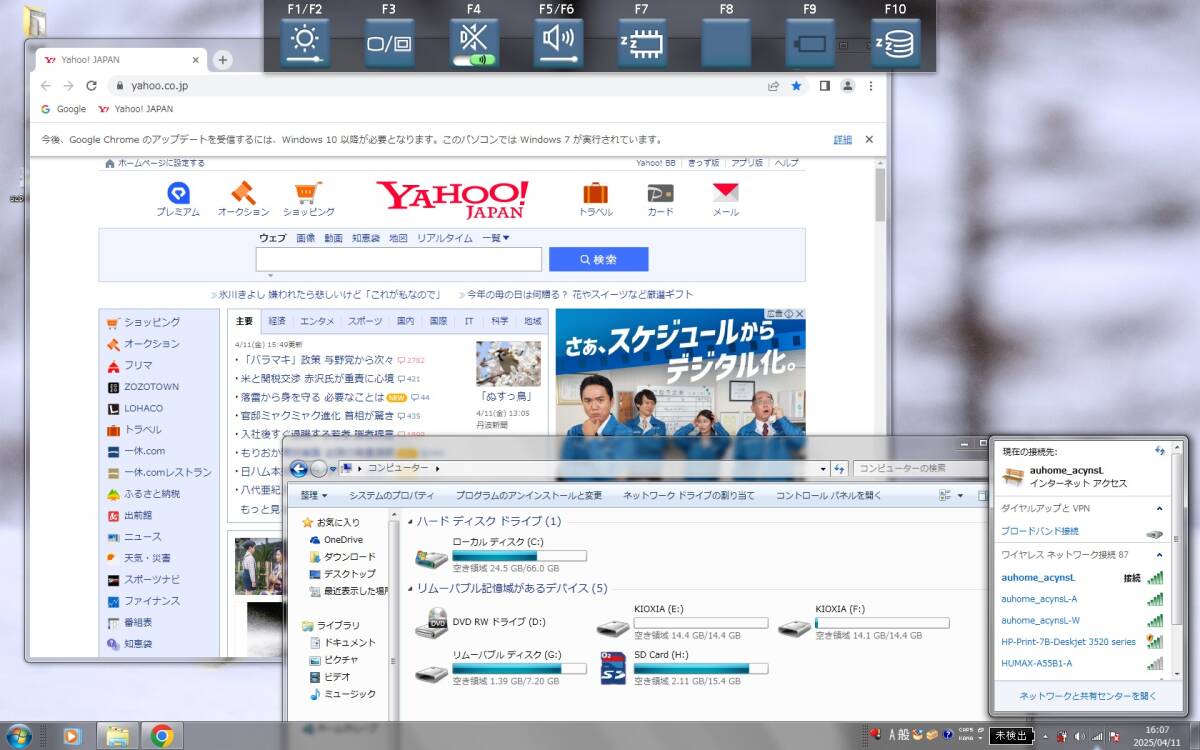Share this page from the address bar

pyautogui.click(x=773, y=86)
